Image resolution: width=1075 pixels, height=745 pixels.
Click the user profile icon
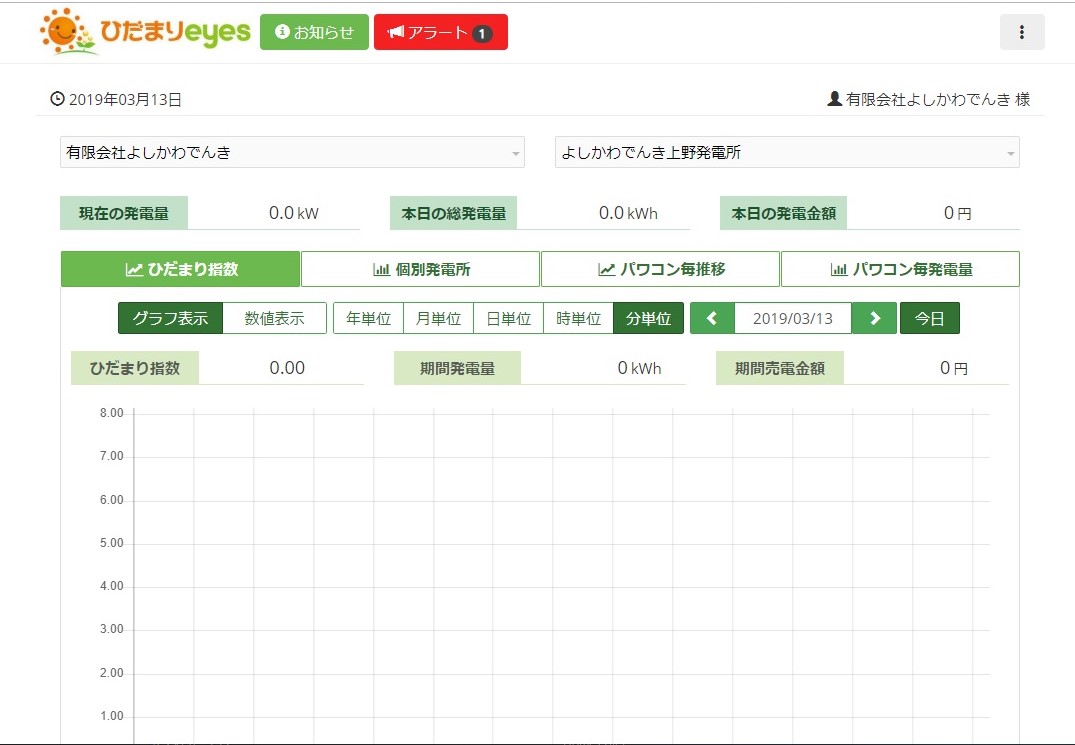(x=834, y=99)
